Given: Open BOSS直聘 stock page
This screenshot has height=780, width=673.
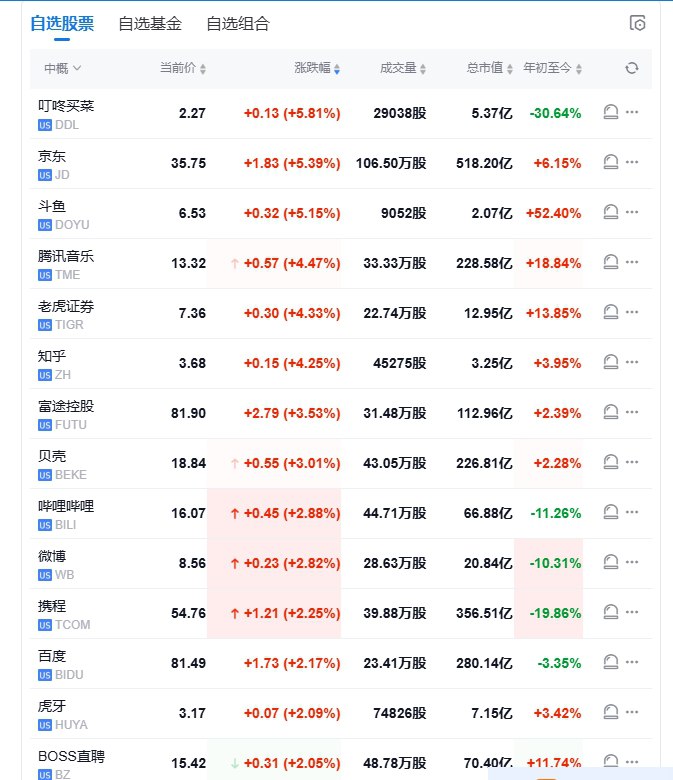Looking at the screenshot, I should 71,756.
